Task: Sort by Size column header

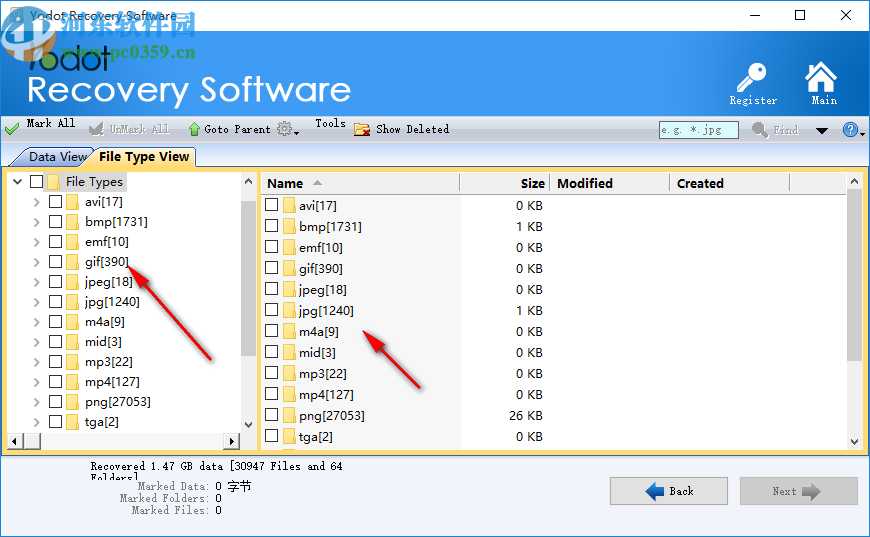Action: click(504, 183)
